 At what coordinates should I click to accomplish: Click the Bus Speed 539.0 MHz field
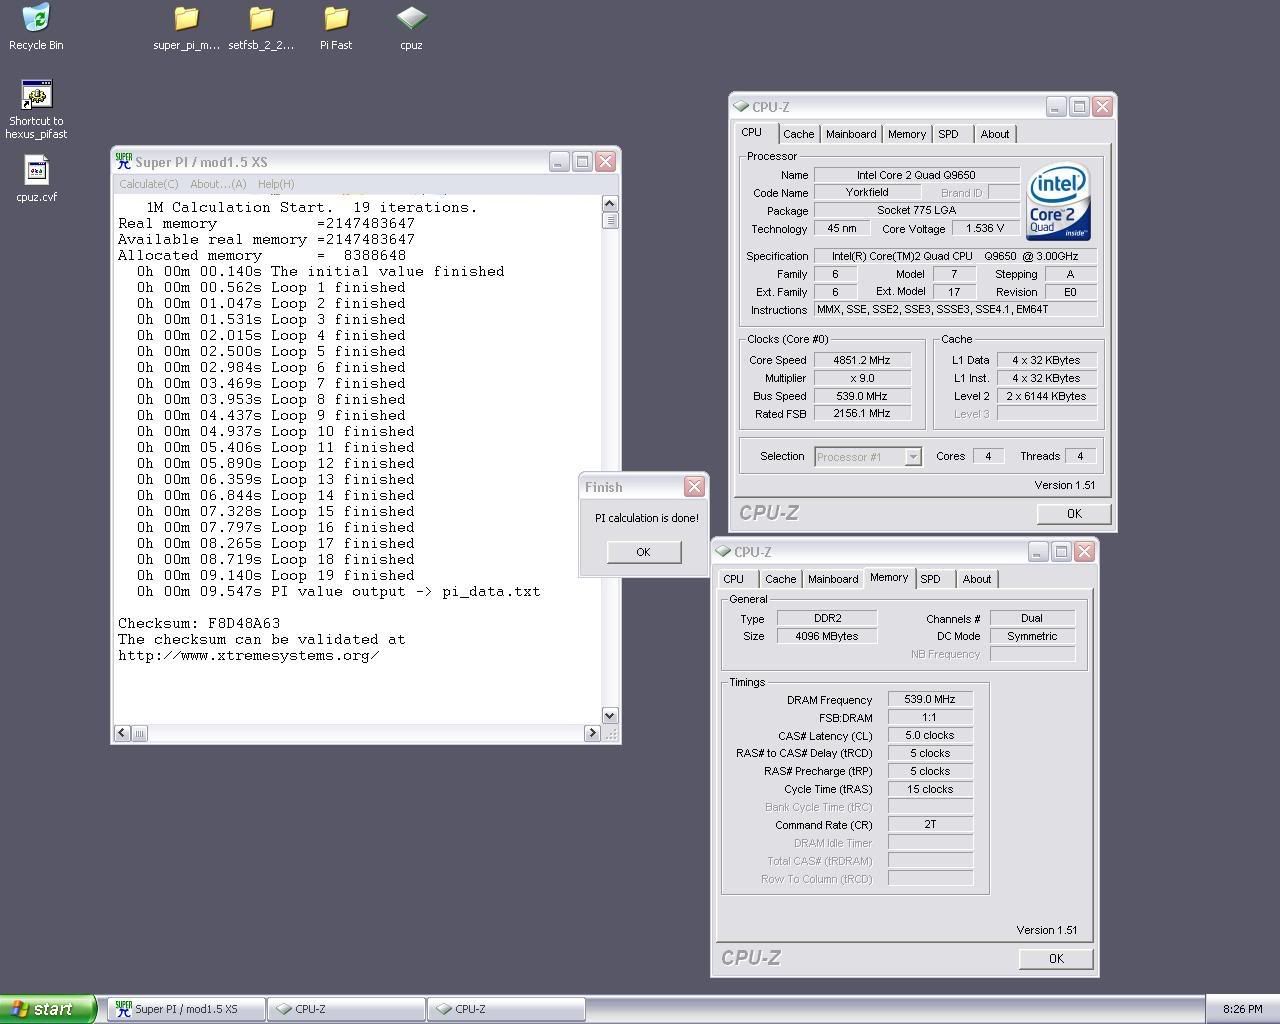point(862,396)
